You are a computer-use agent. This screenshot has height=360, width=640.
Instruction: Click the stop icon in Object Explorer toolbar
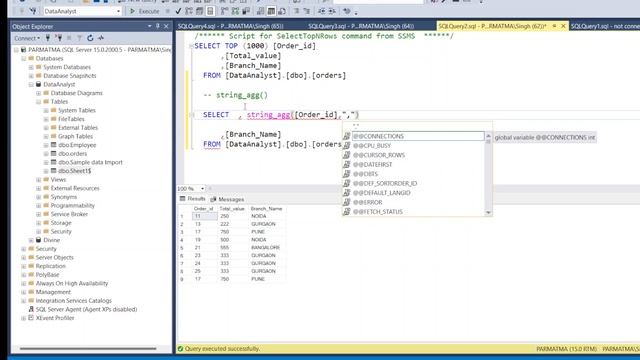69,38
